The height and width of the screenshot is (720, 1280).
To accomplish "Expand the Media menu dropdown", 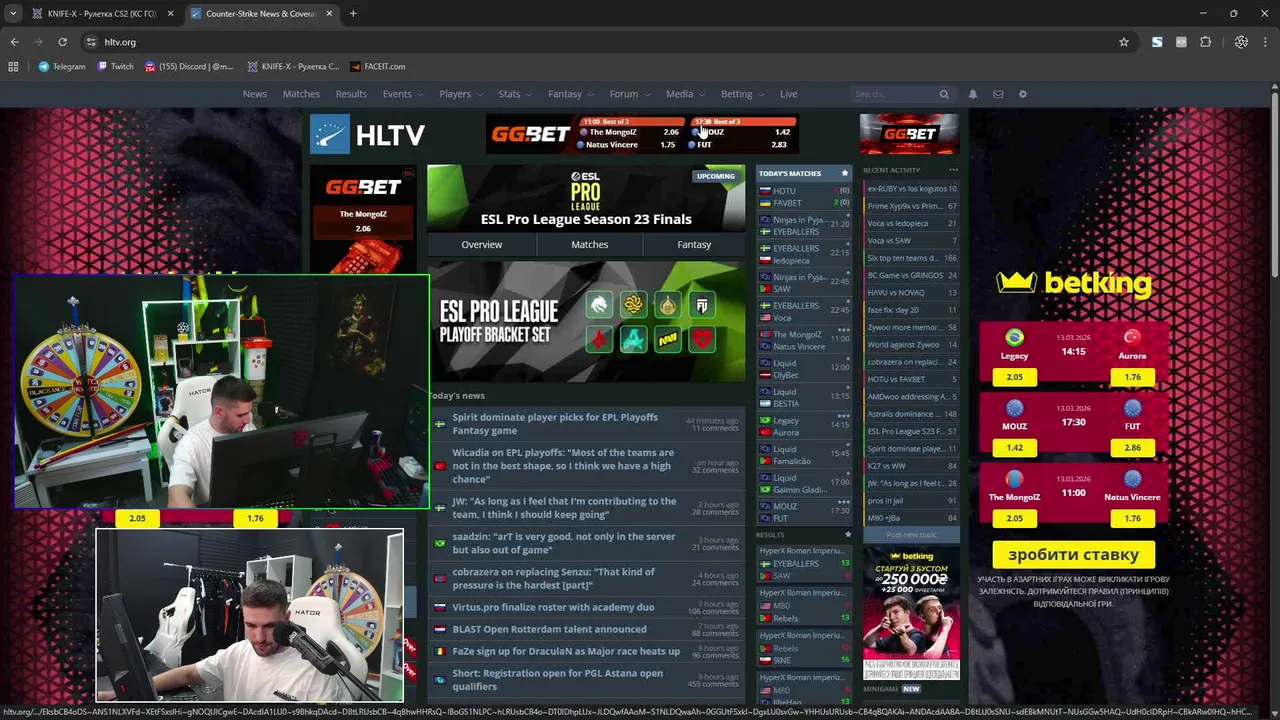I will [x=685, y=94].
